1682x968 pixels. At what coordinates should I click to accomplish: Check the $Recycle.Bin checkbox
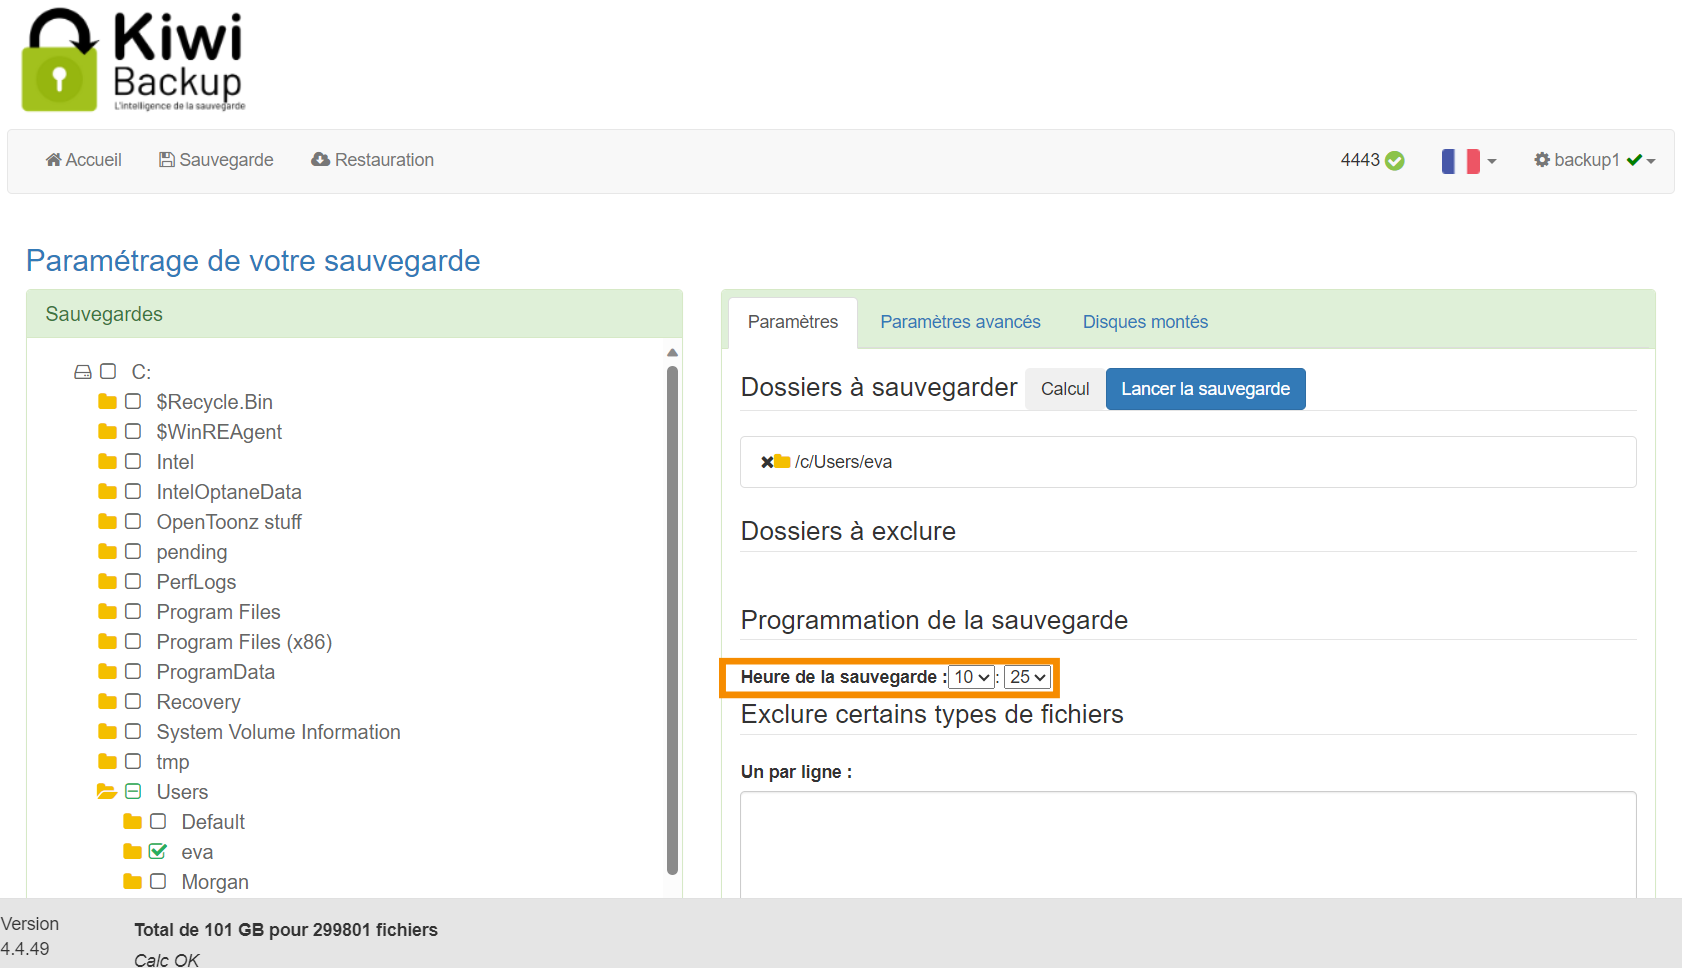pos(133,402)
